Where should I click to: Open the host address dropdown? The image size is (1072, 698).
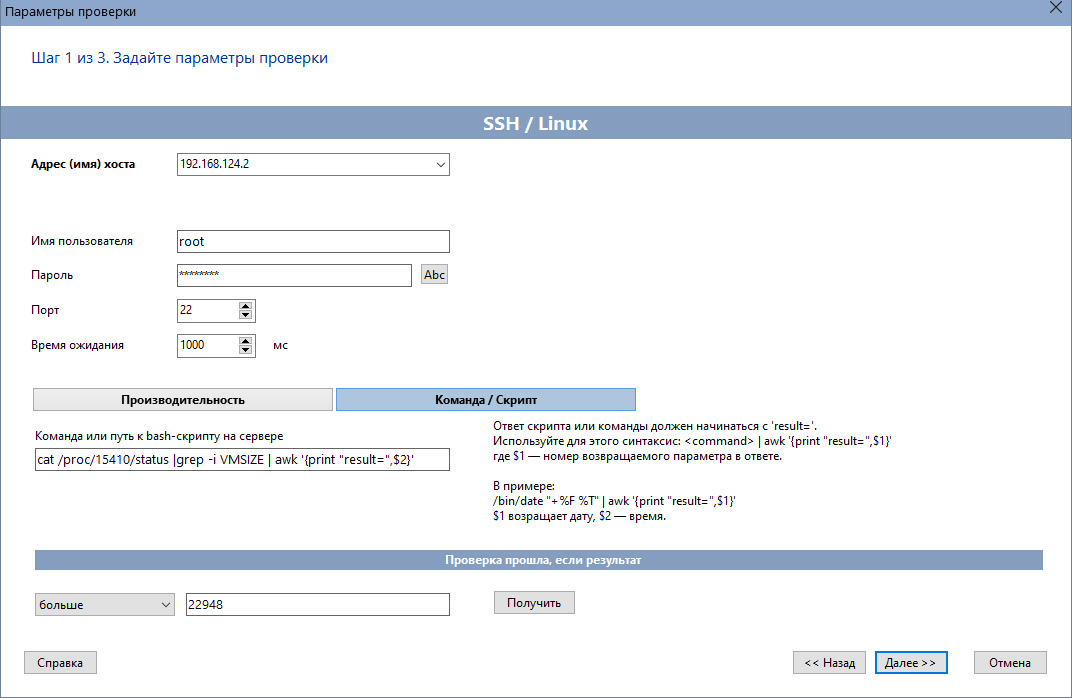tap(440, 165)
